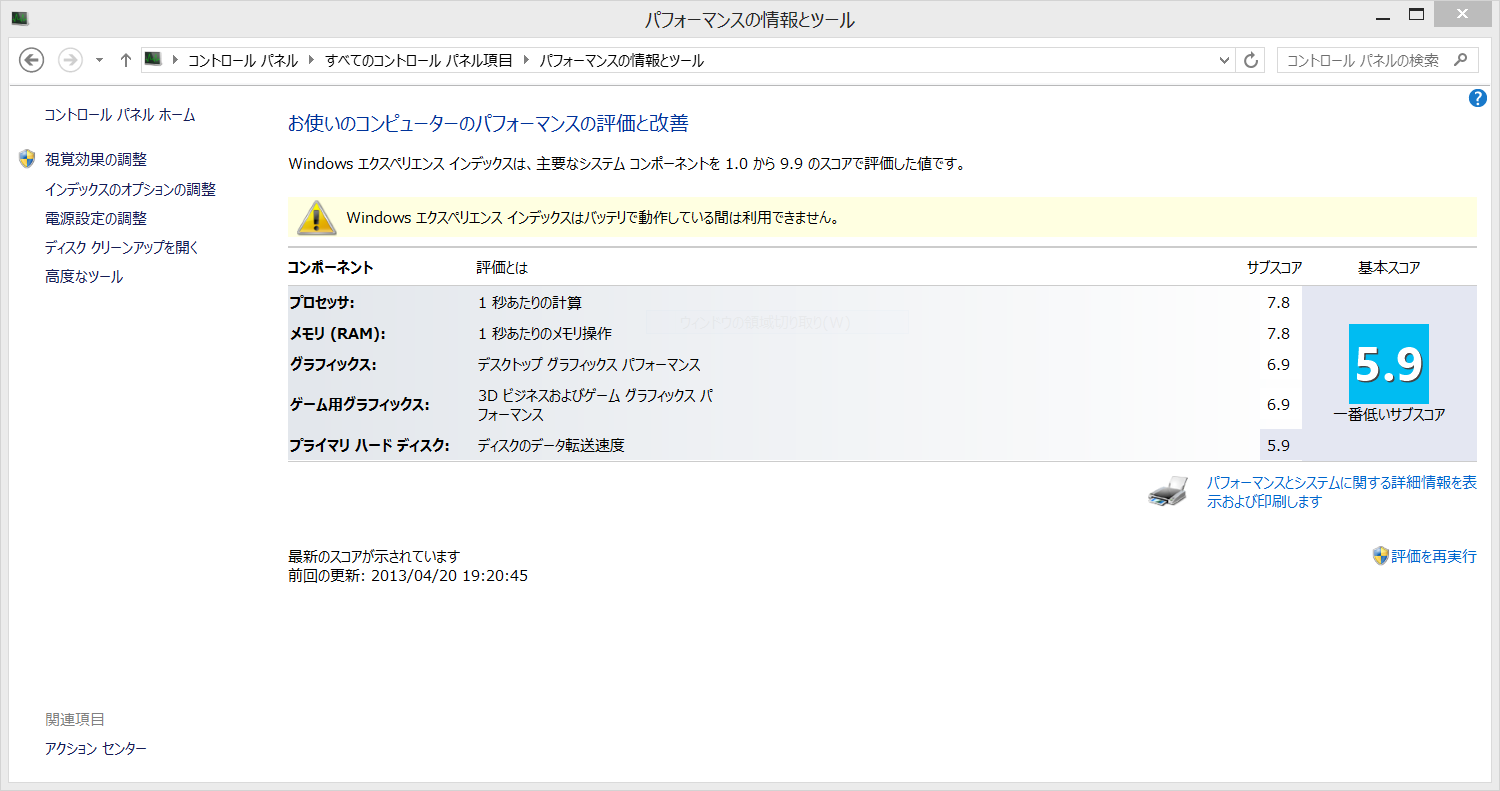
Task: Open the パフォーマンスとシステムに関する詳細情報 print link
Action: (x=1342, y=492)
